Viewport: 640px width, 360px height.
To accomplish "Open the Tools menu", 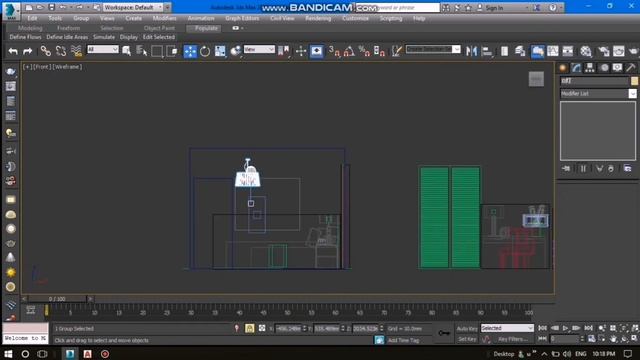I will tap(55, 18).
